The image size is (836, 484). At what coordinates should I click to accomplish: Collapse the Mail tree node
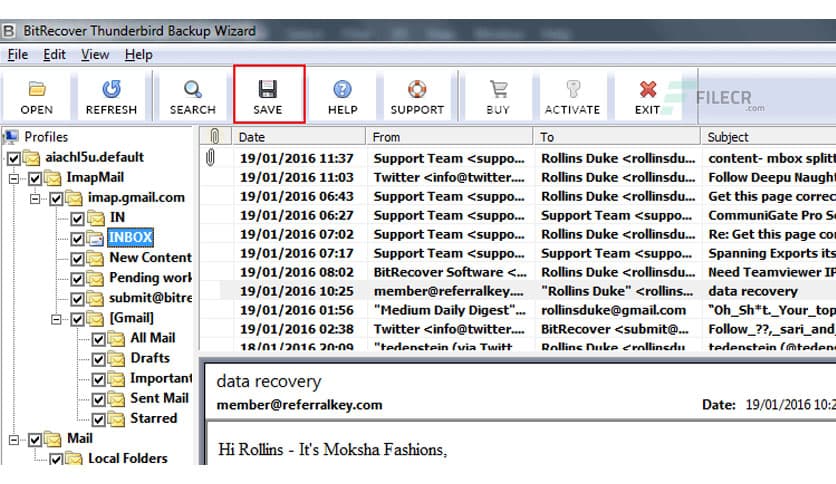click(x=14, y=440)
